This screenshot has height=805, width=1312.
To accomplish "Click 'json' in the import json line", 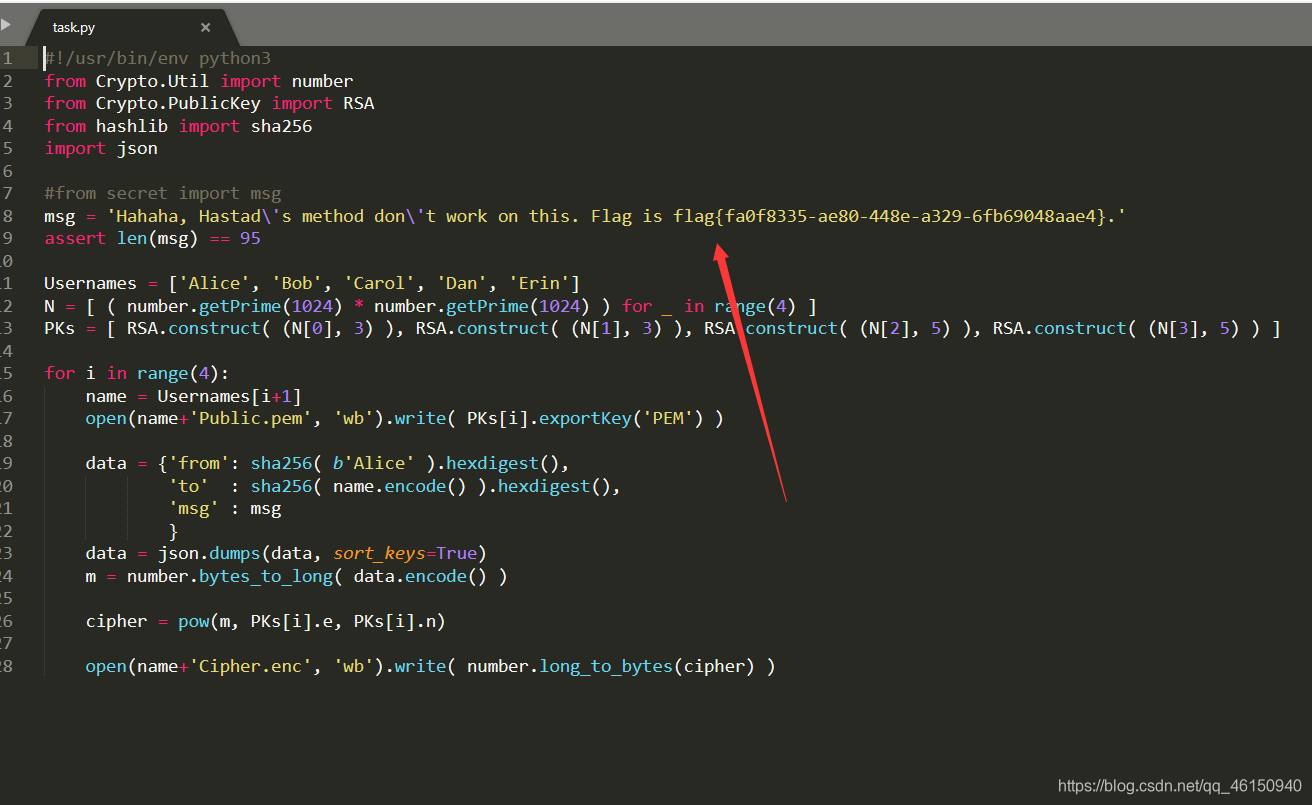I will tap(137, 148).
